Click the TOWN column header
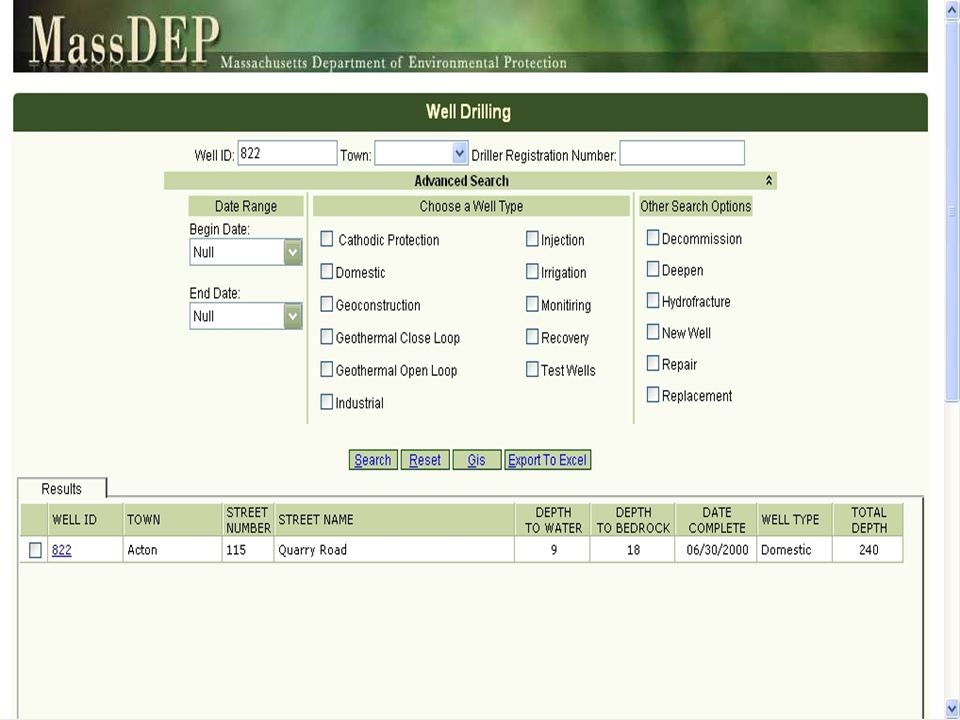This screenshot has height=720, width=960. click(173, 520)
